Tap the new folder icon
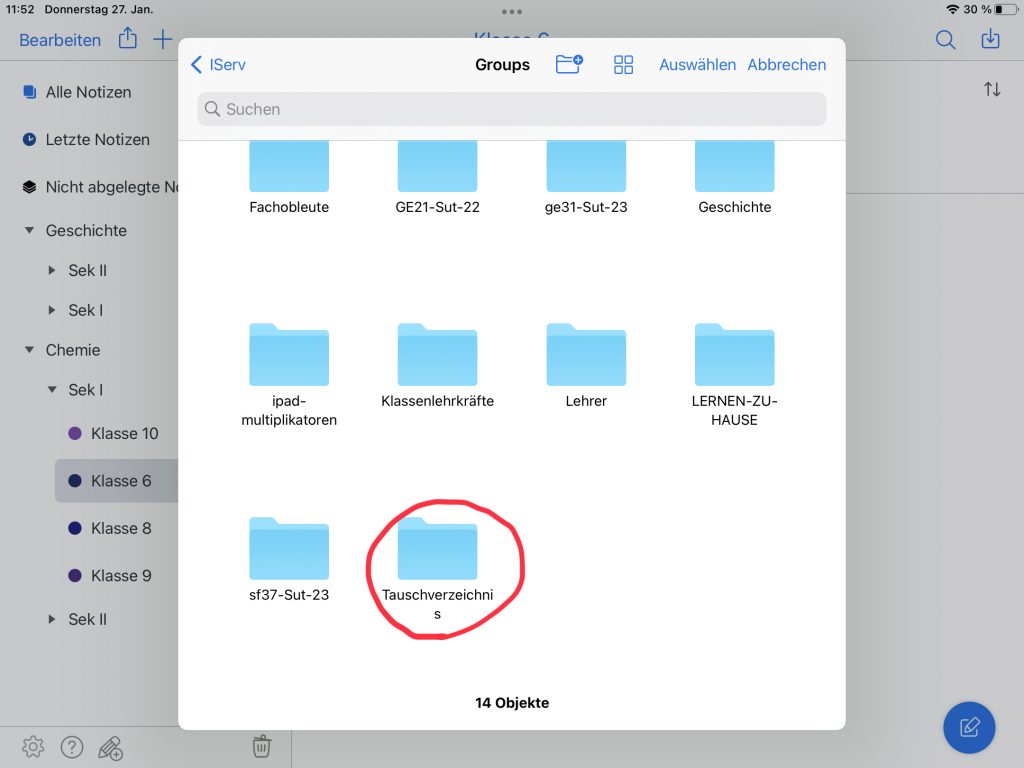The height and width of the screenshot is (768, 1024). (569, 65)
